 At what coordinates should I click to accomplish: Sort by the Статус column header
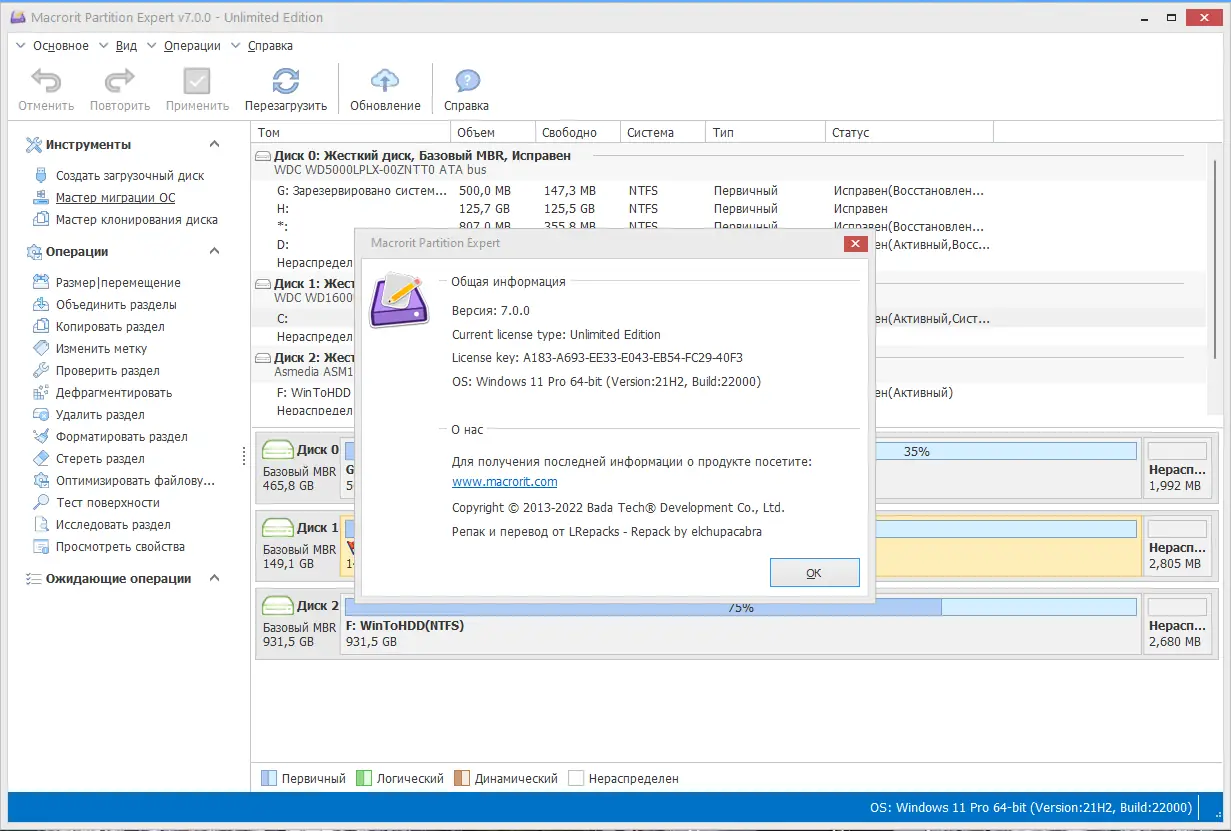click(909, 133)
